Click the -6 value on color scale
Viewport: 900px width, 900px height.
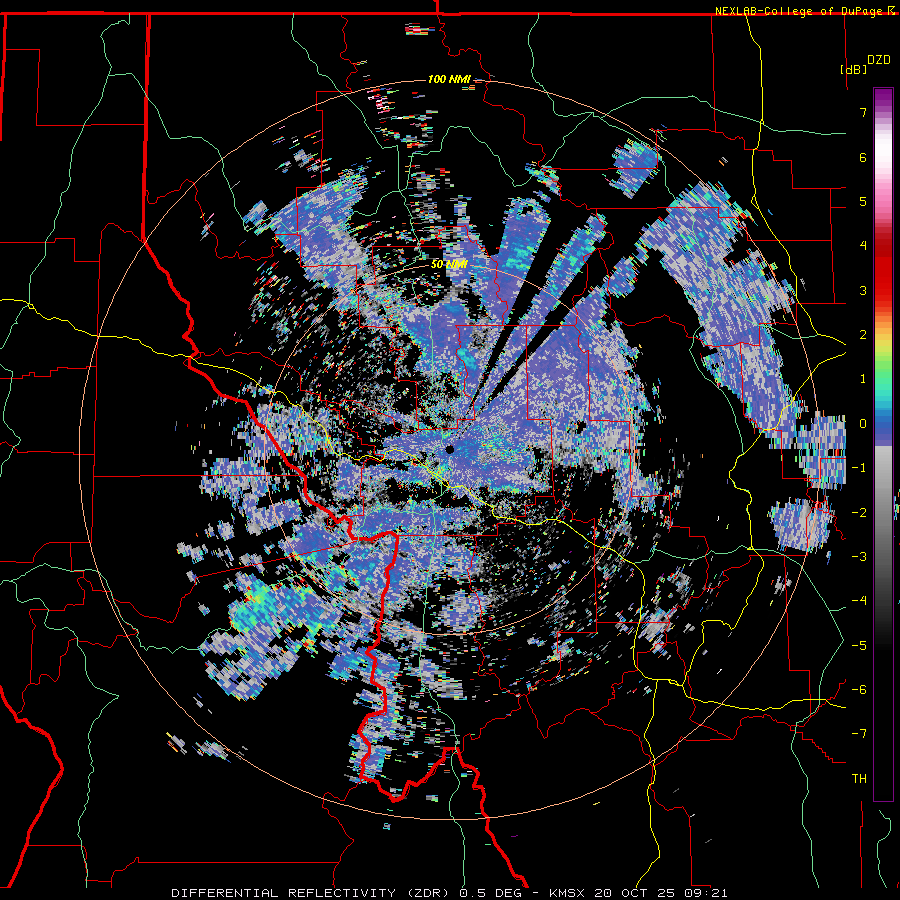click(859, 690)
